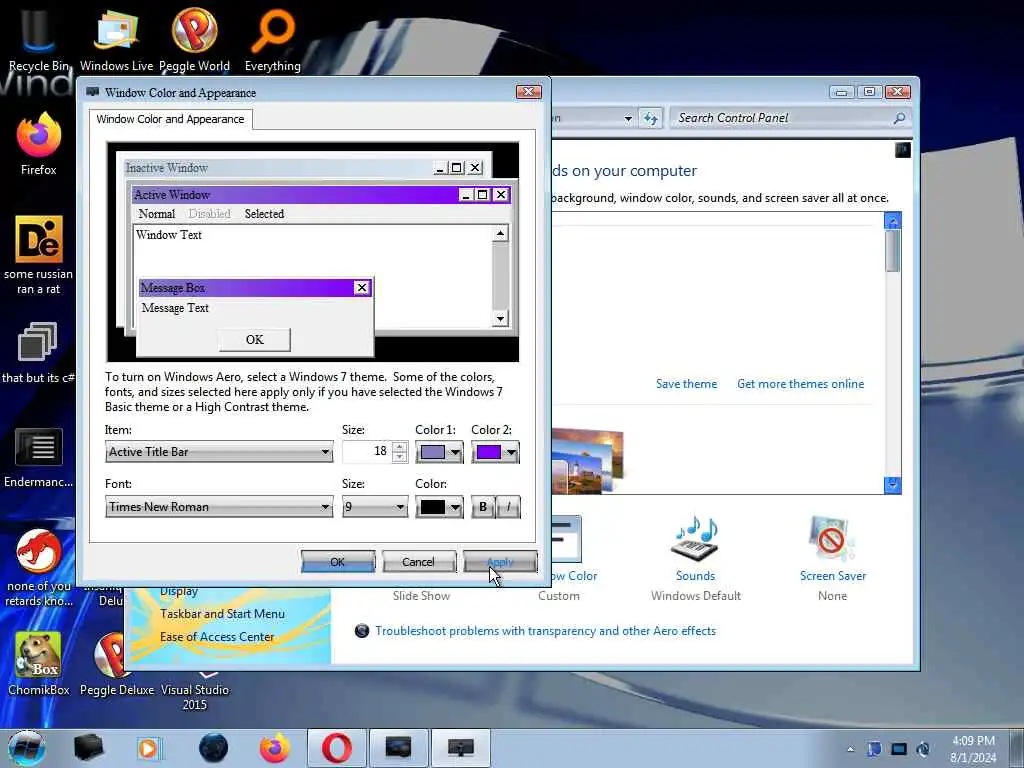This screenshot has height=768, width=1024.
Task: Open the font Color dropdown
Action: tap(440, 507)
